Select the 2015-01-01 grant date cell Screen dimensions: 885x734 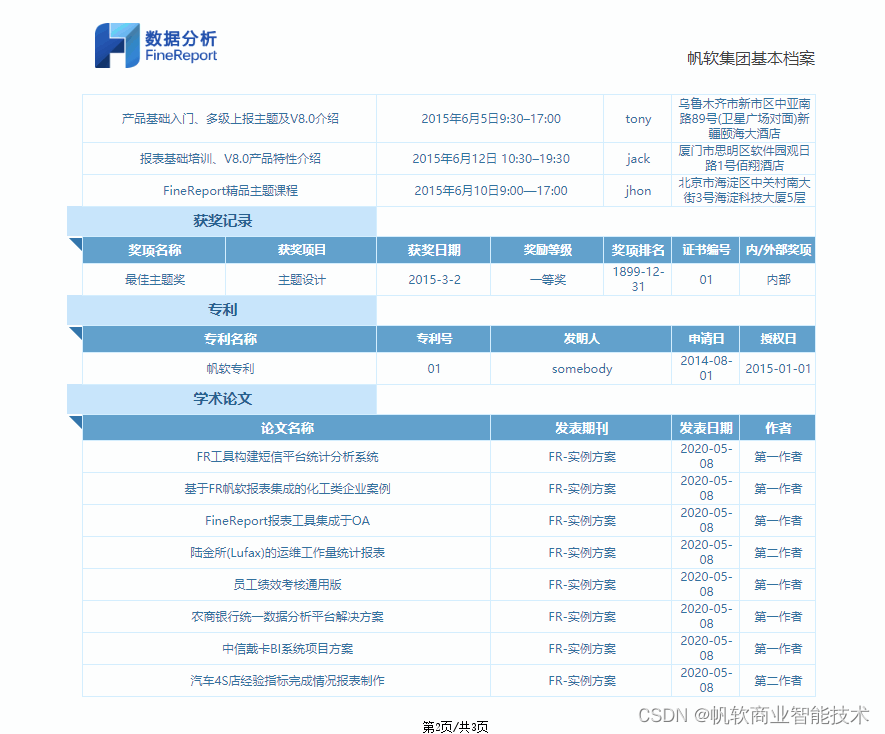tap(778, 369)
